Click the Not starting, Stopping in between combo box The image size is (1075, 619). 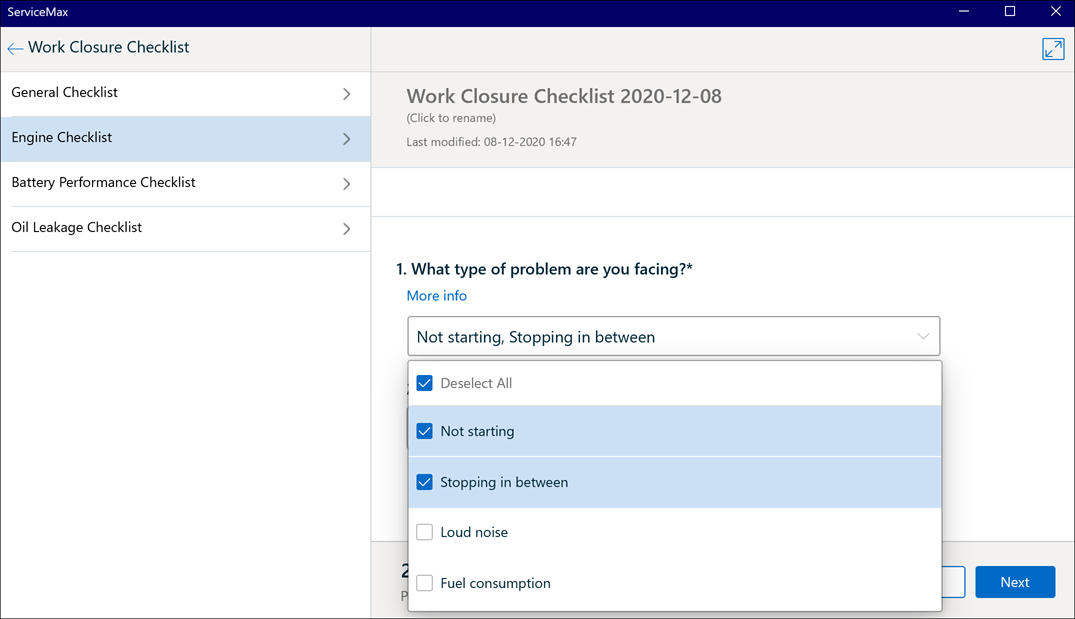click(x=673, y=337)
